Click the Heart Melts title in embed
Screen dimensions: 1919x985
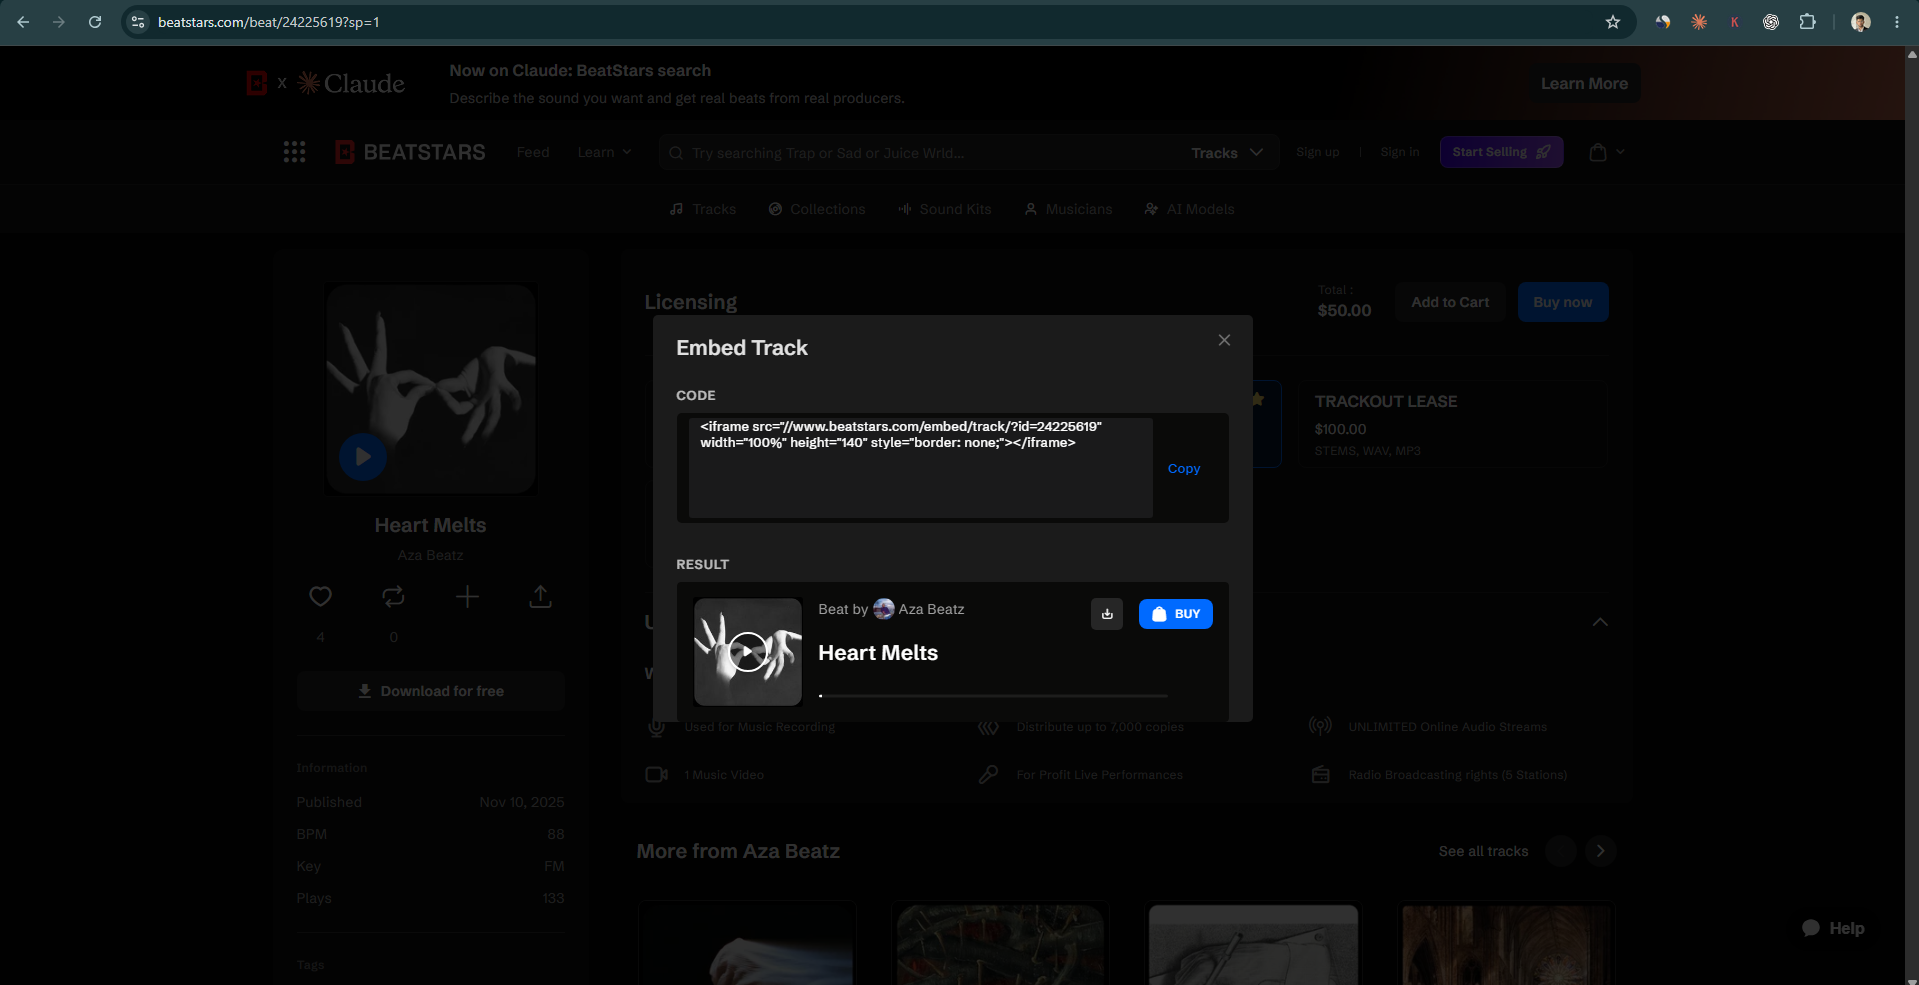click(878, 653)
